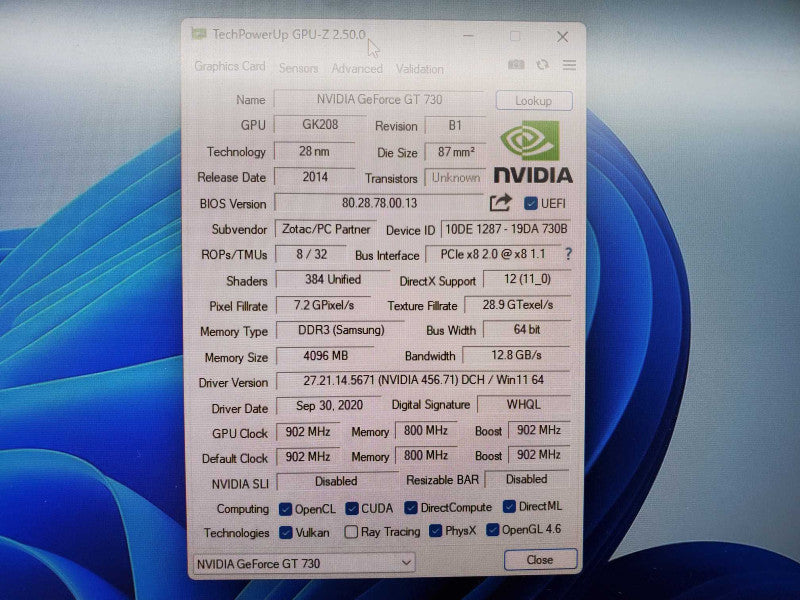Toggle the CUDA checkbox
The height and width of the screenshot is (600, 800).
pos(352,509)
